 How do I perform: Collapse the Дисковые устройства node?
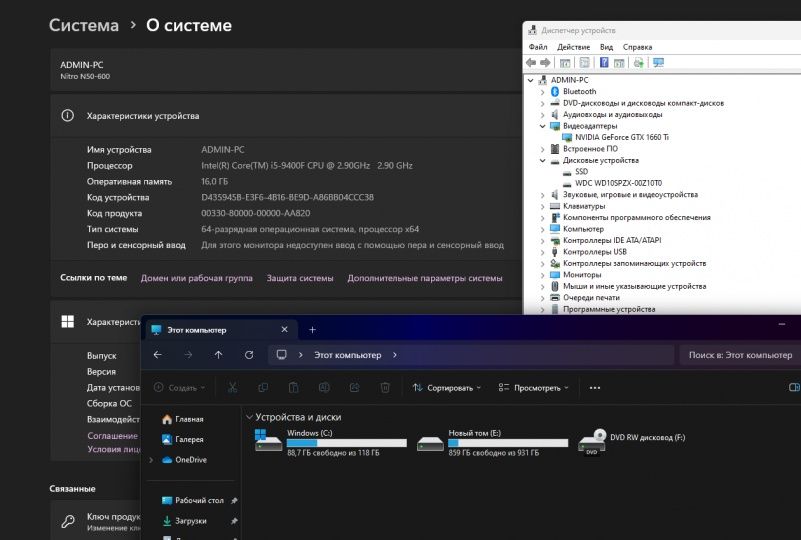[543, 160]
